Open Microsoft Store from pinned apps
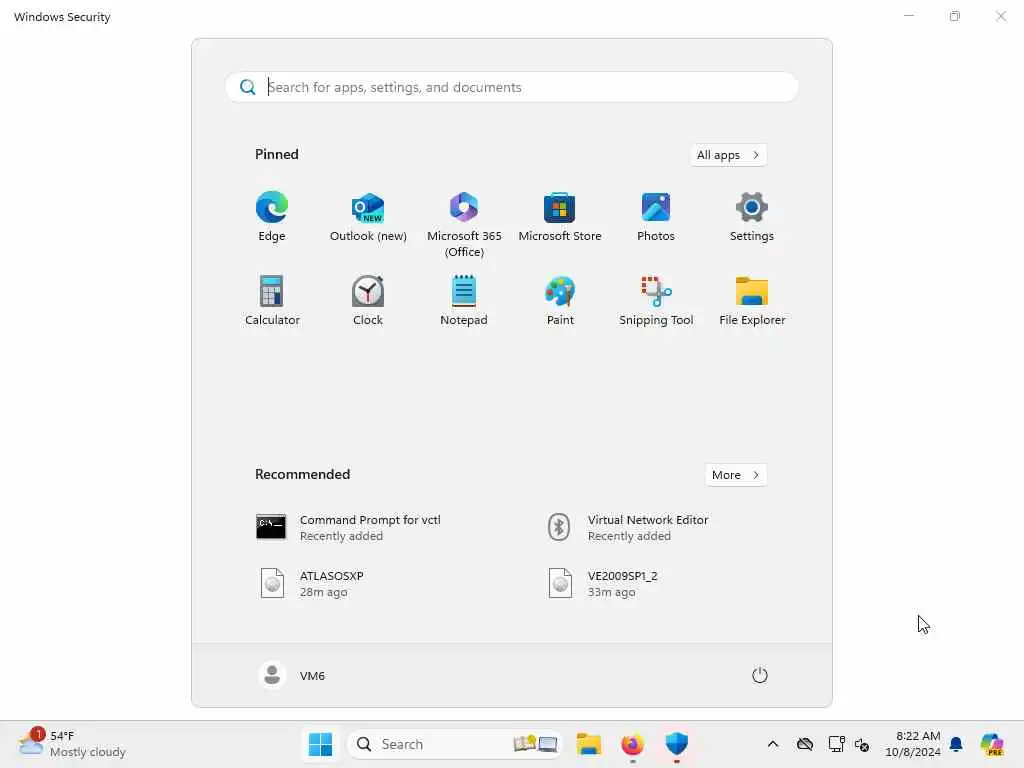The height and width of the screenshot is (768, 1024). click(x=560, y=217)
